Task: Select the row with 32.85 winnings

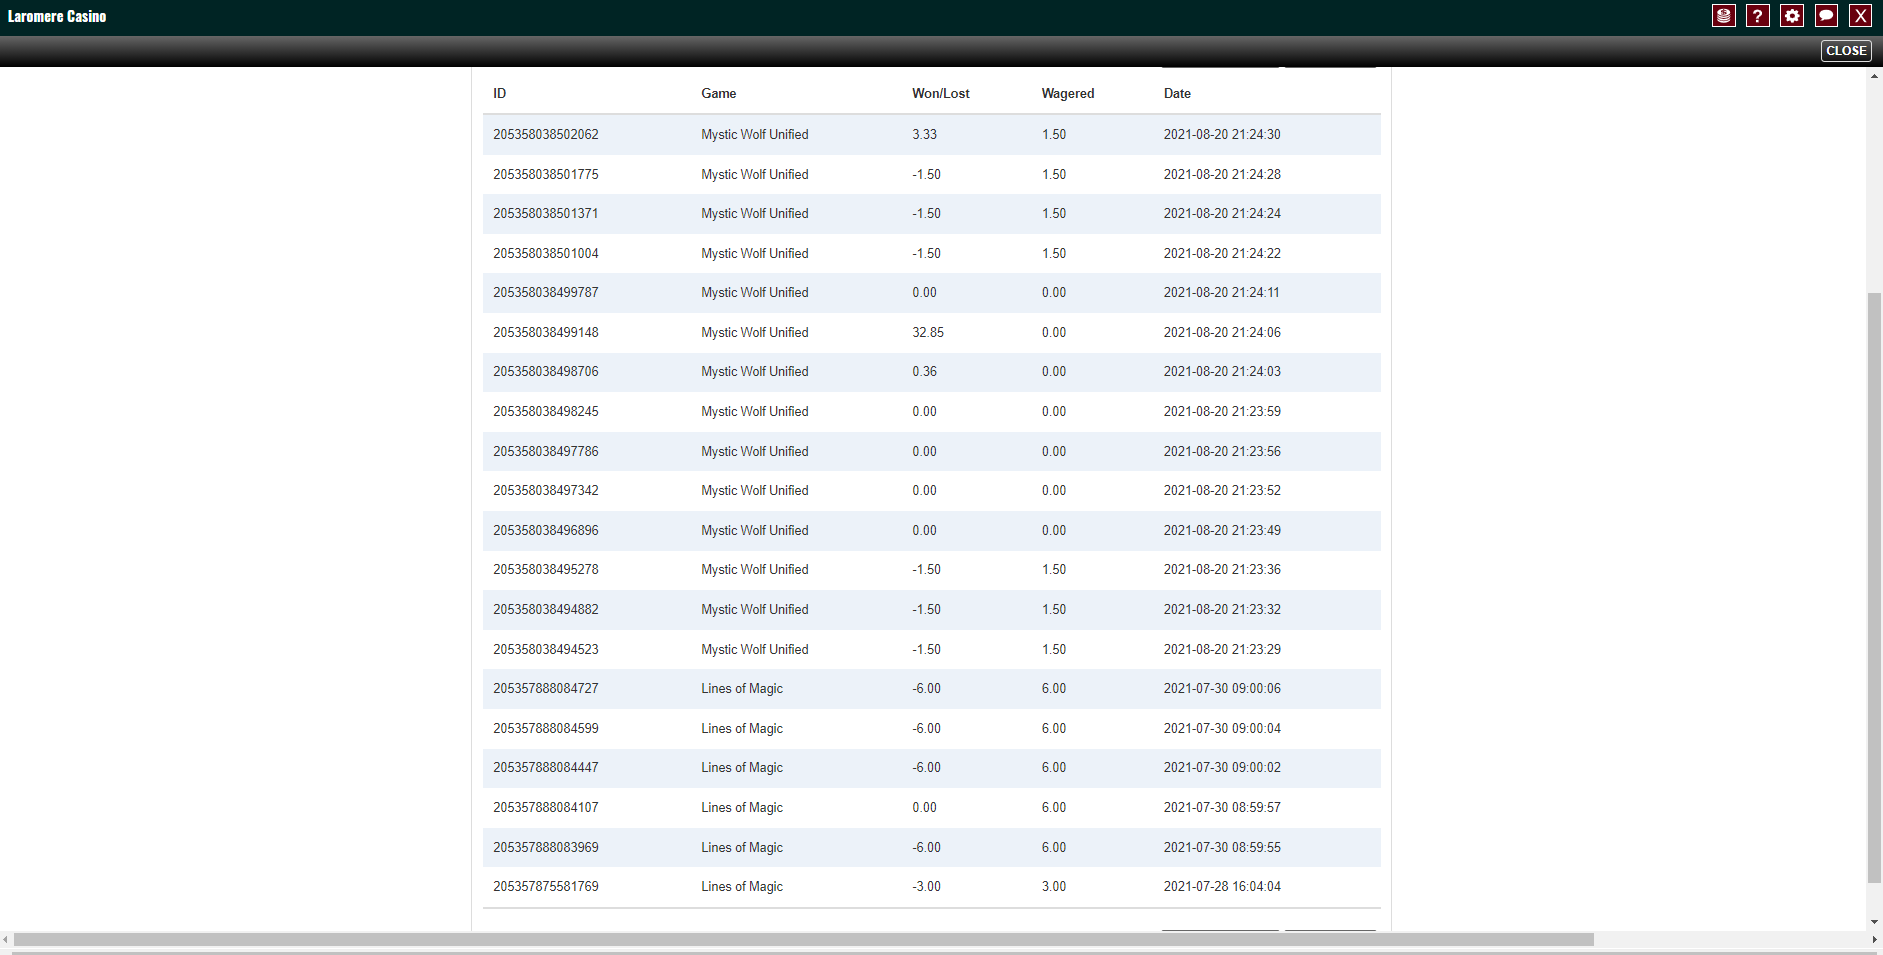Action: pyautogui.click(x=928, y=332)
